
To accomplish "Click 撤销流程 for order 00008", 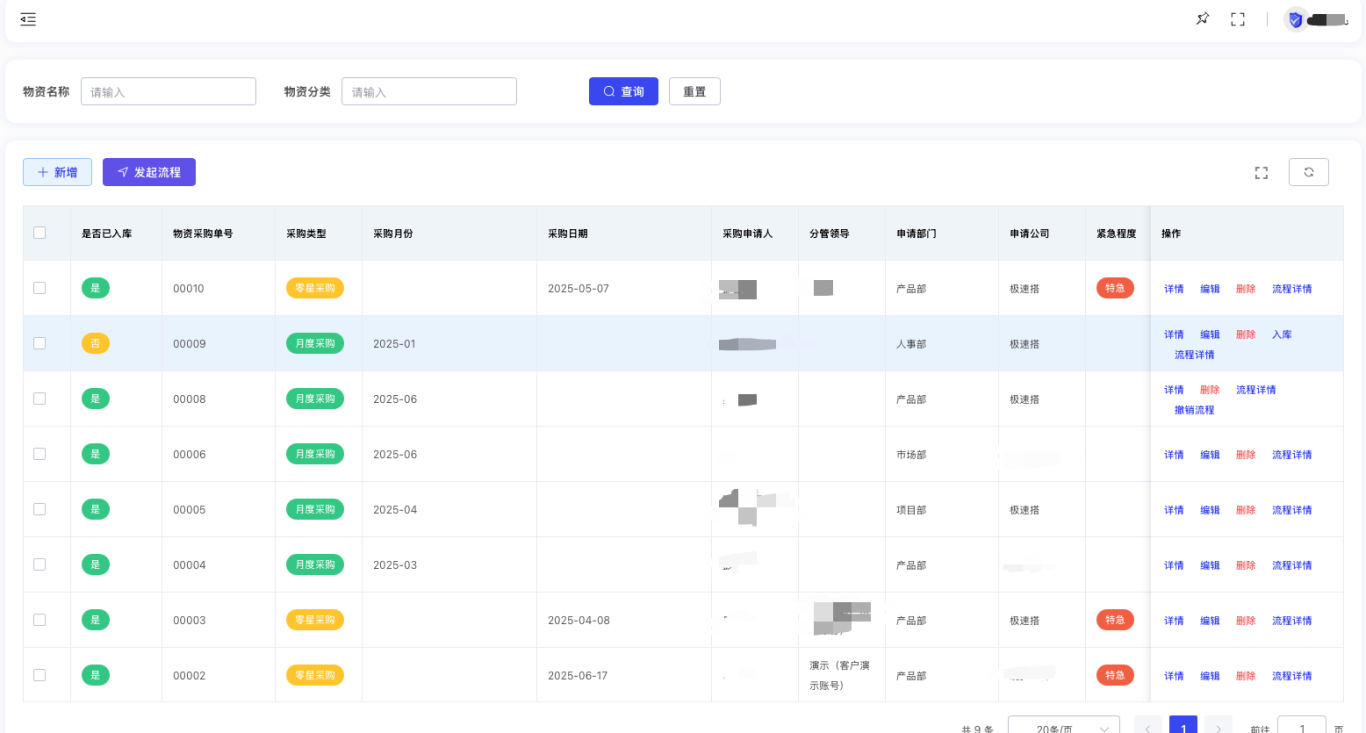I will [x=1195, y=410].
